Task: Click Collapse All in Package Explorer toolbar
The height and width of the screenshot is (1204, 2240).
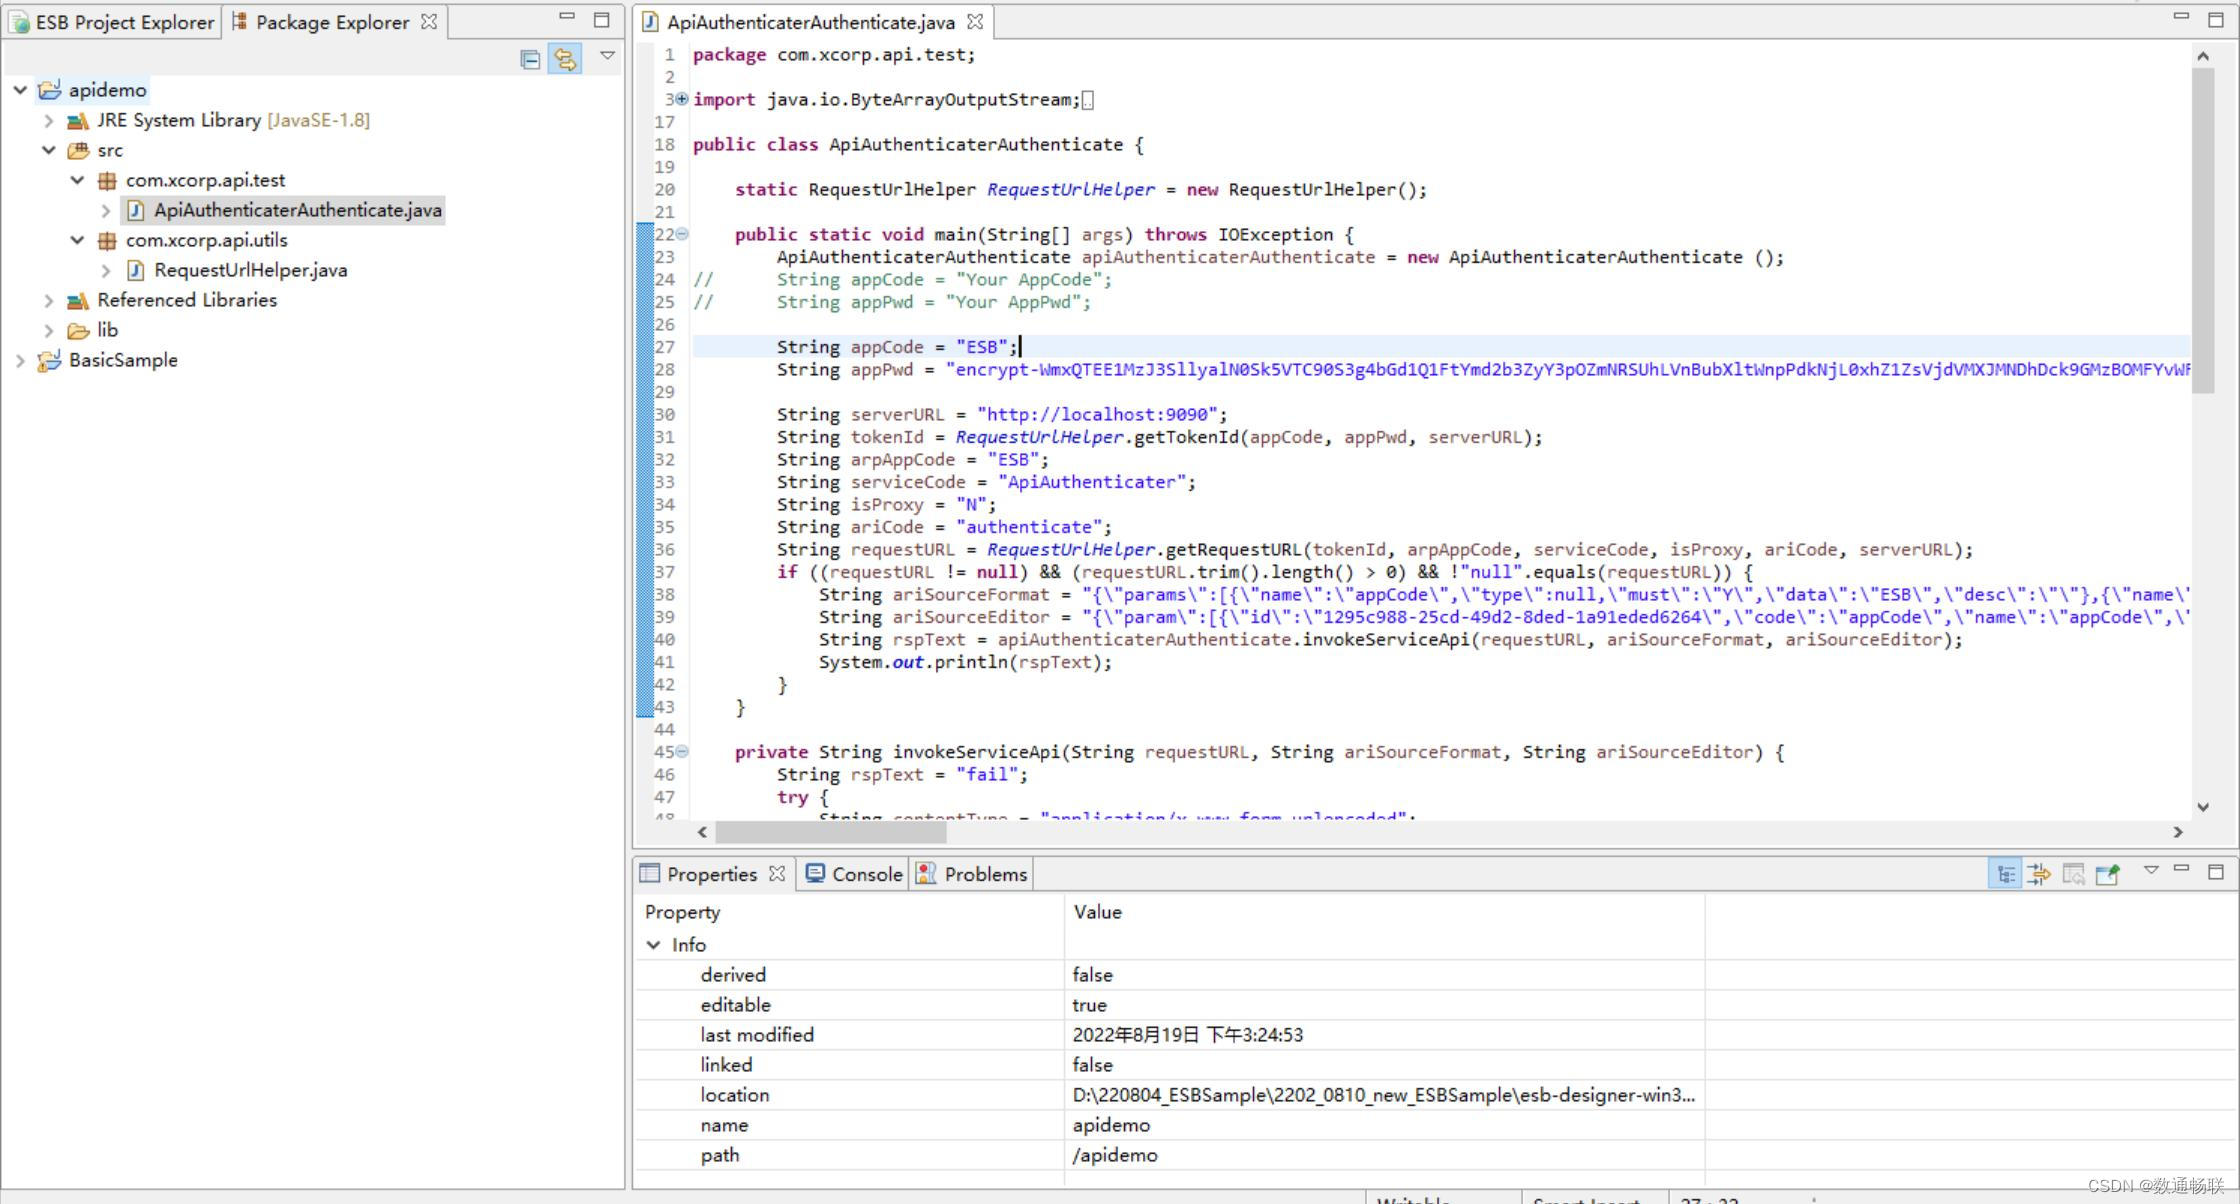Action: [x=530, y=59]
